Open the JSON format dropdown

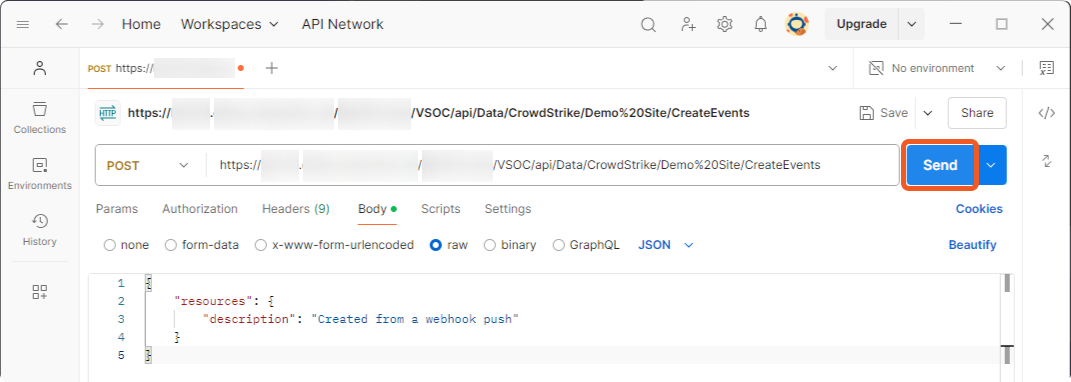tap(665, 245)
